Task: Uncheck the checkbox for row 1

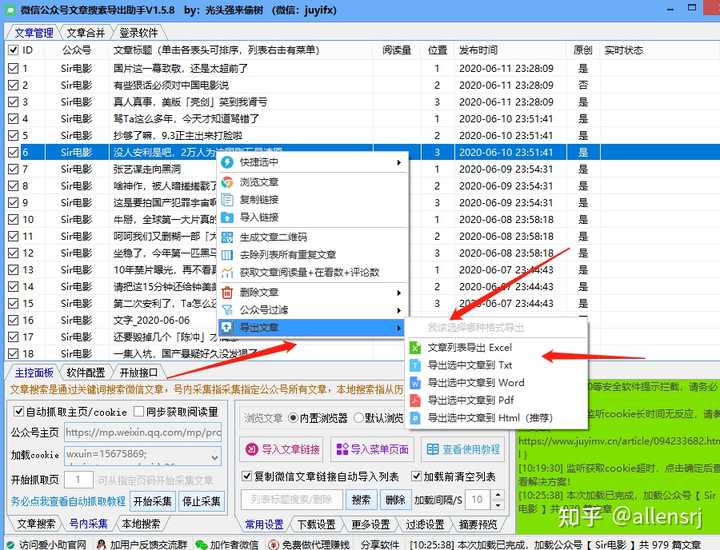Action: pos(13,68)
